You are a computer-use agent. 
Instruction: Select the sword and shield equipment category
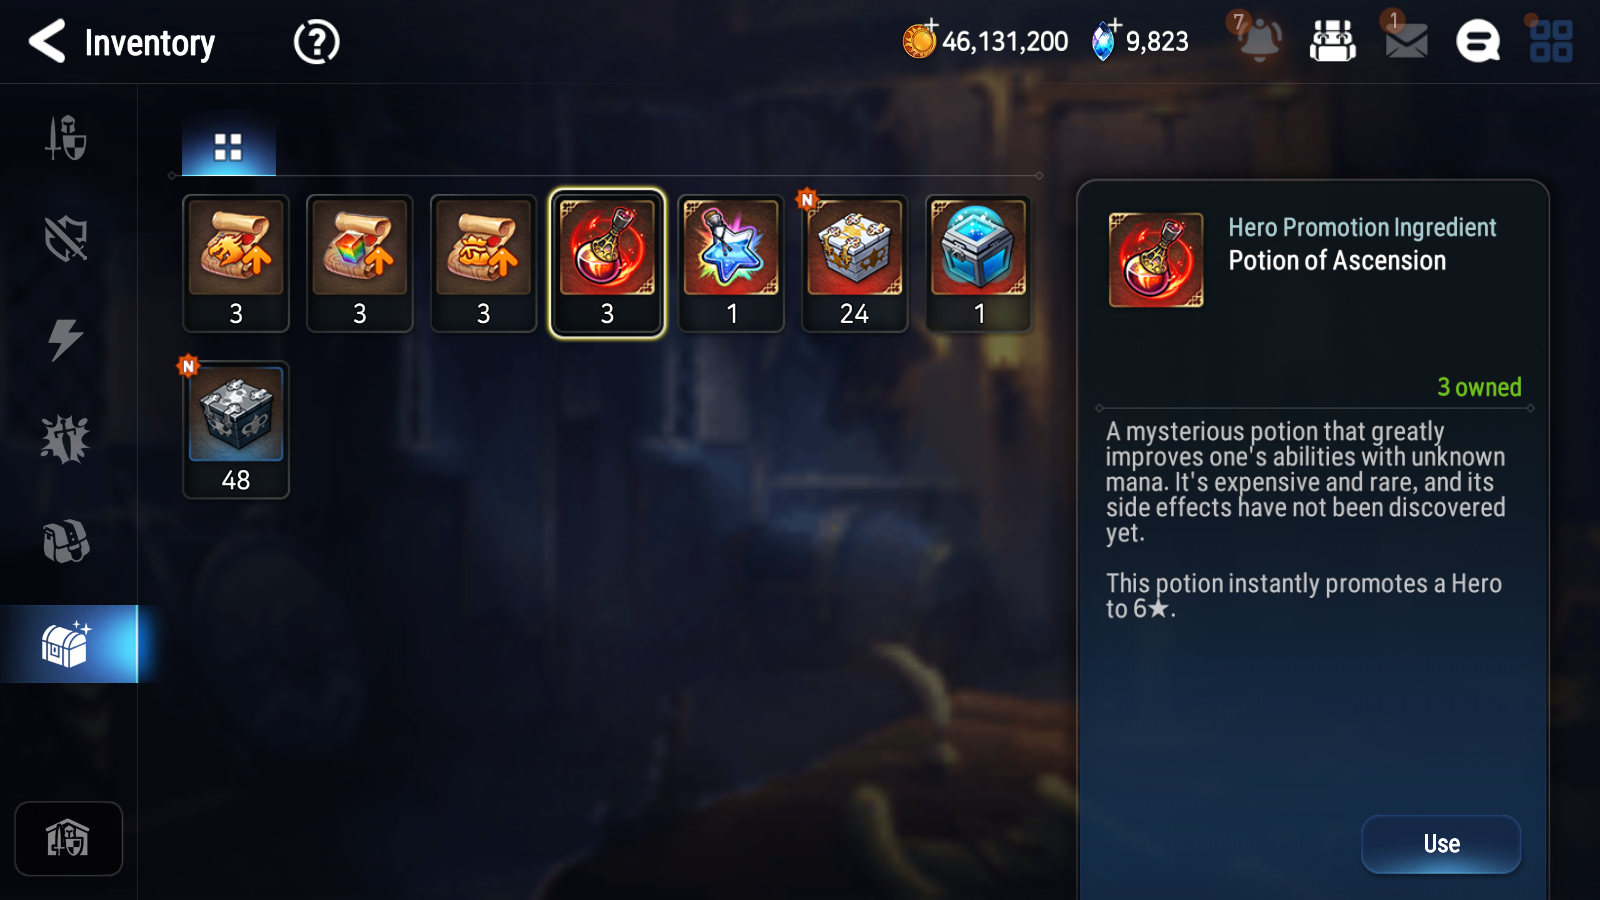66,138
